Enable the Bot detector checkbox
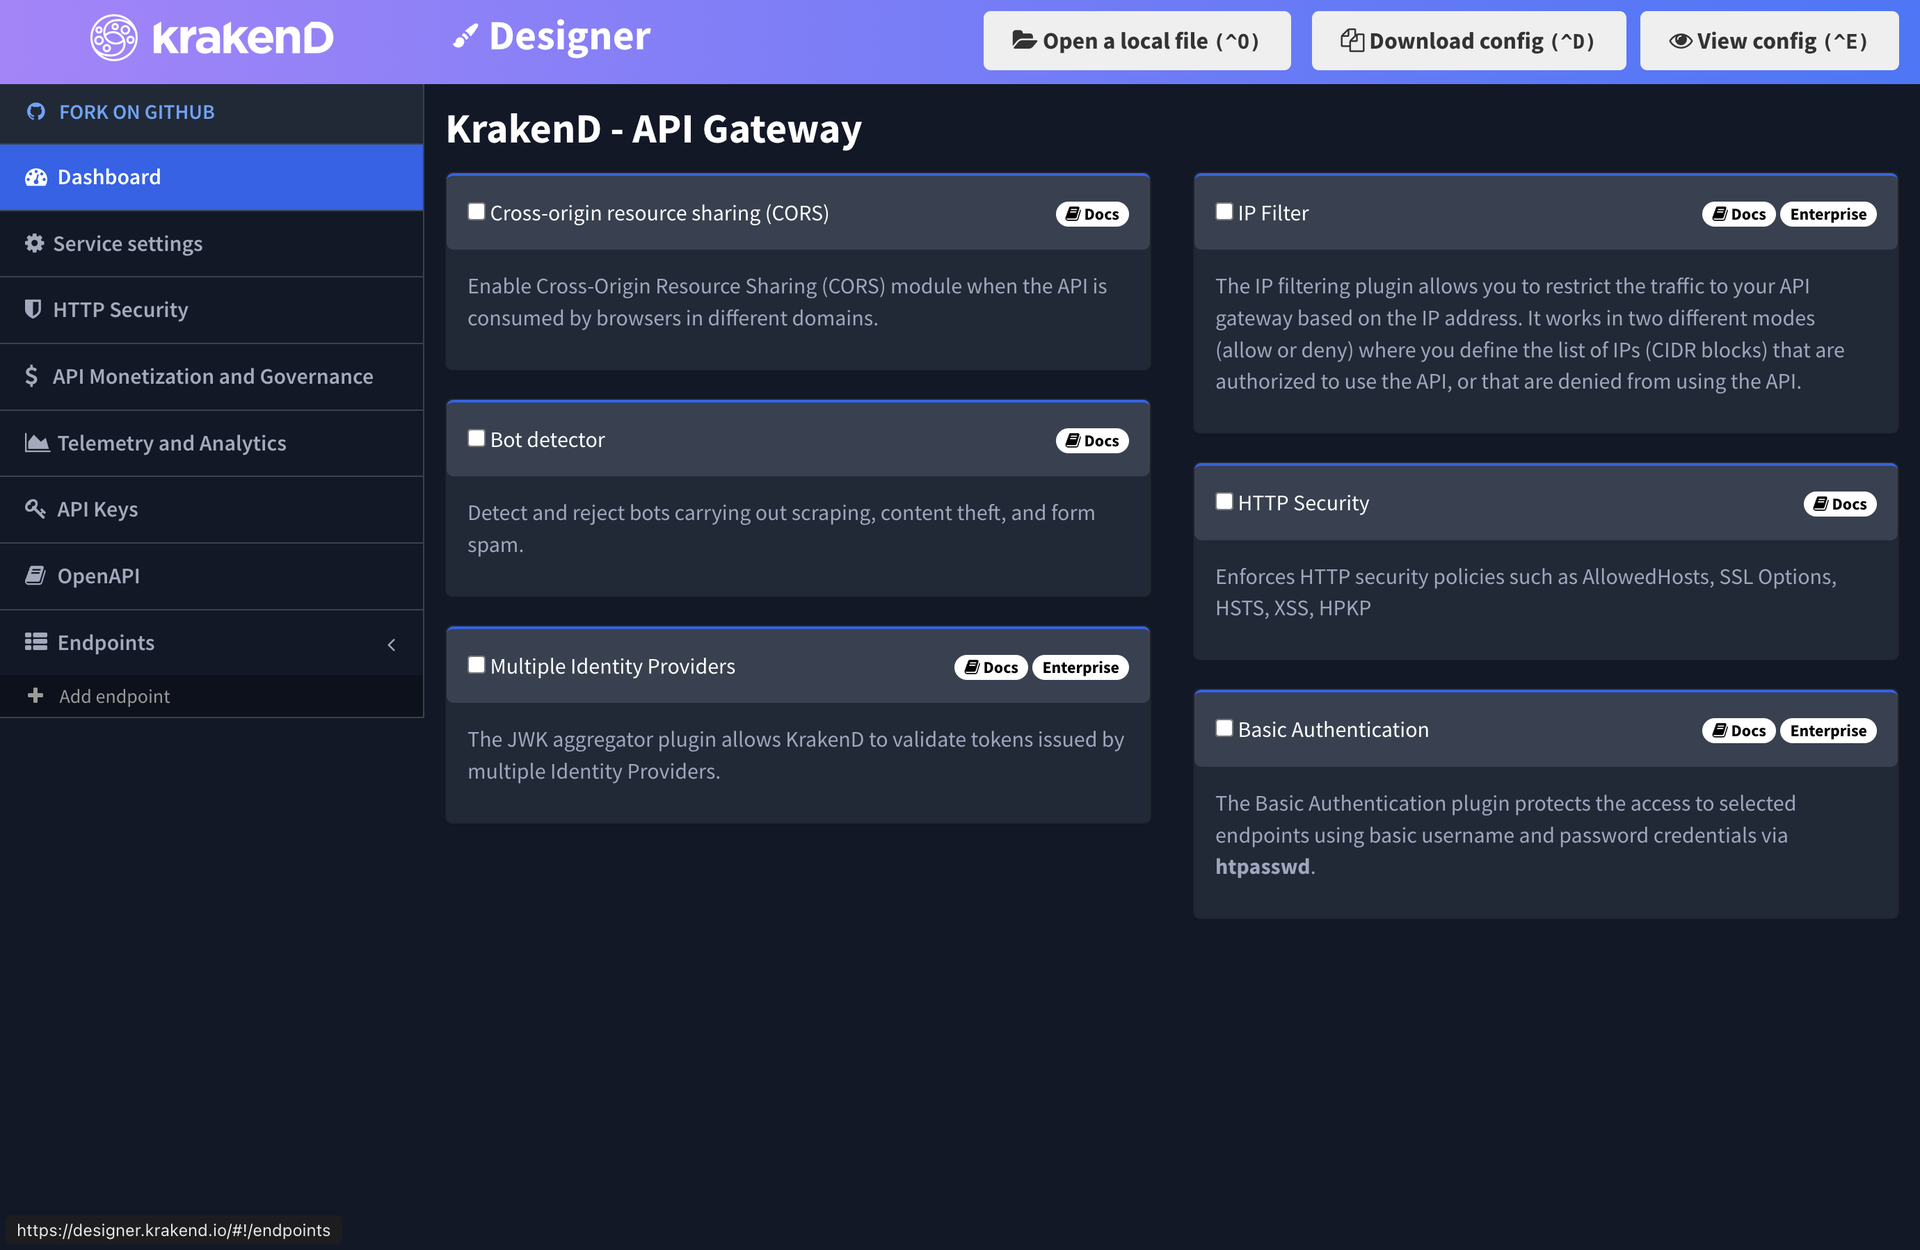This screenshot has height=1250, width=1920. coord(477,439)
